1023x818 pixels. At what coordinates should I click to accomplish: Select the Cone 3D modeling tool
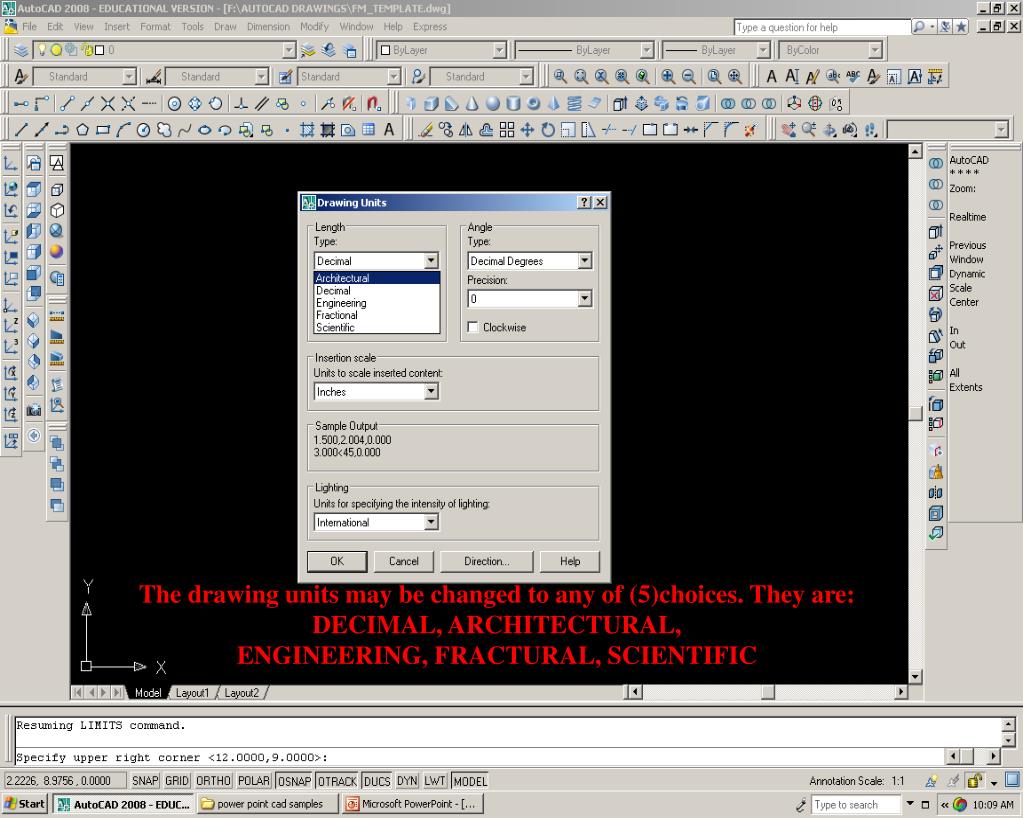pyautogui.click(x=472, y=103)
